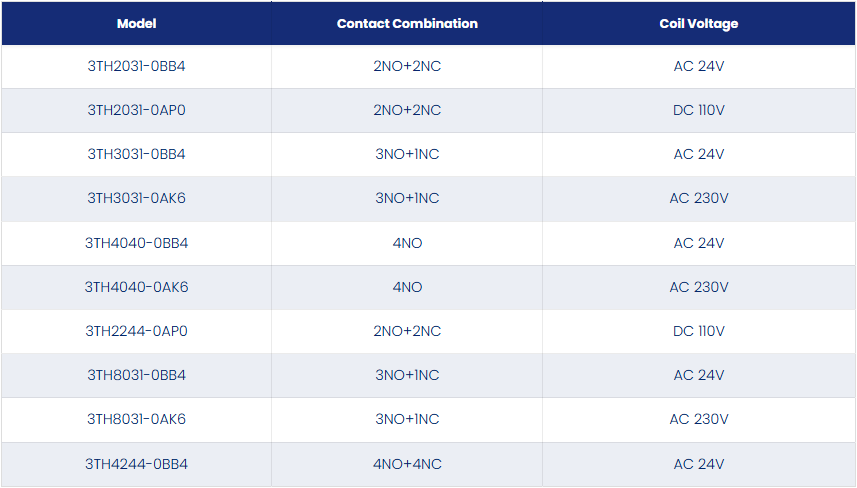Click AC 24V voltage for 3TH4244-0BB4

[698, 464]
